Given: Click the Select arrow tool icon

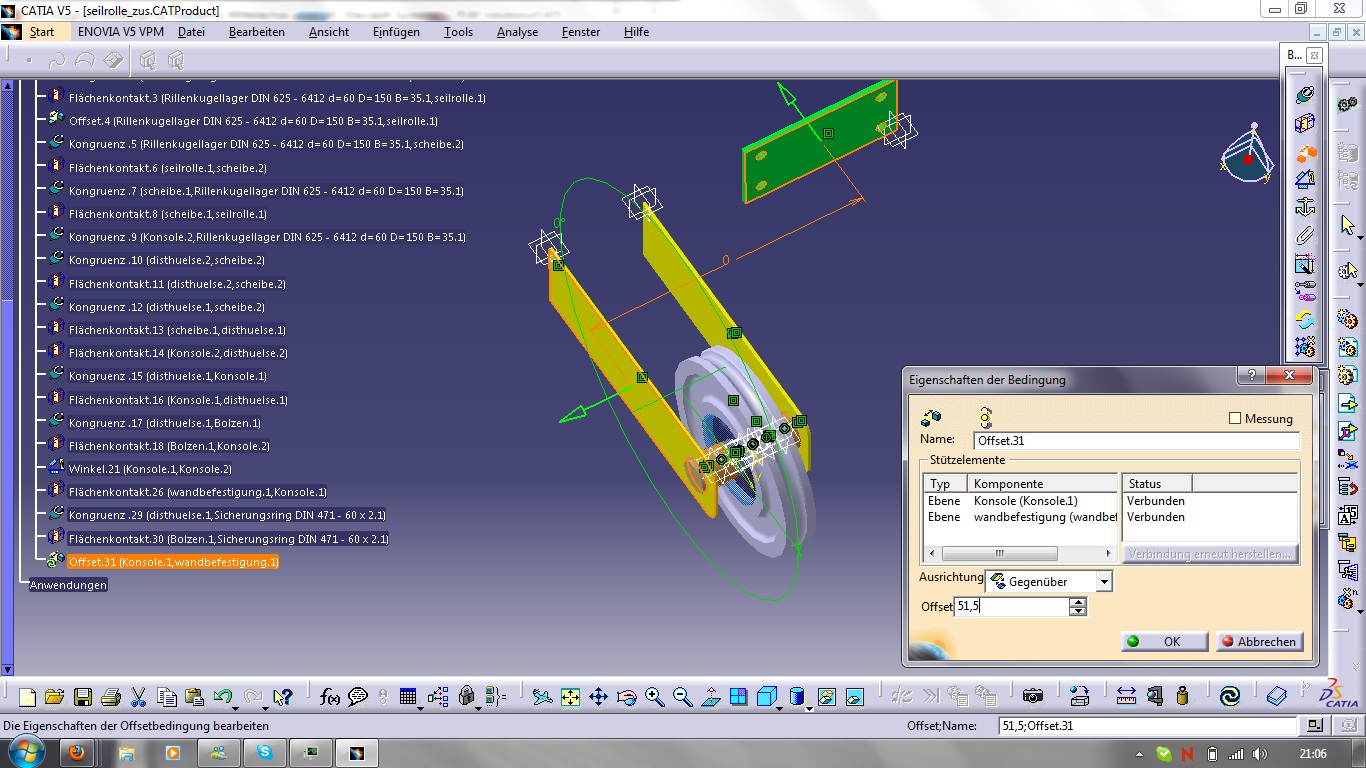Looking at the screenshot, I should (x=1347, y=226).
